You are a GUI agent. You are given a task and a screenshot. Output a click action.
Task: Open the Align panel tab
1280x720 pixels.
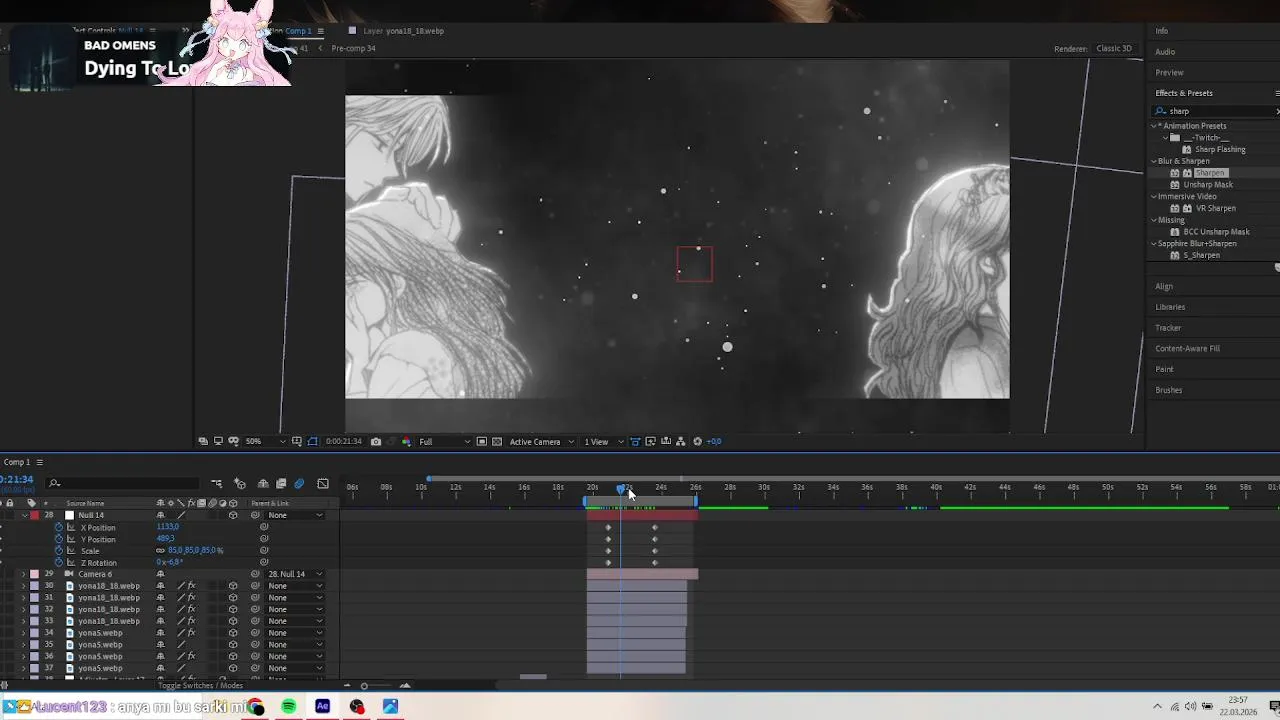1164,286
